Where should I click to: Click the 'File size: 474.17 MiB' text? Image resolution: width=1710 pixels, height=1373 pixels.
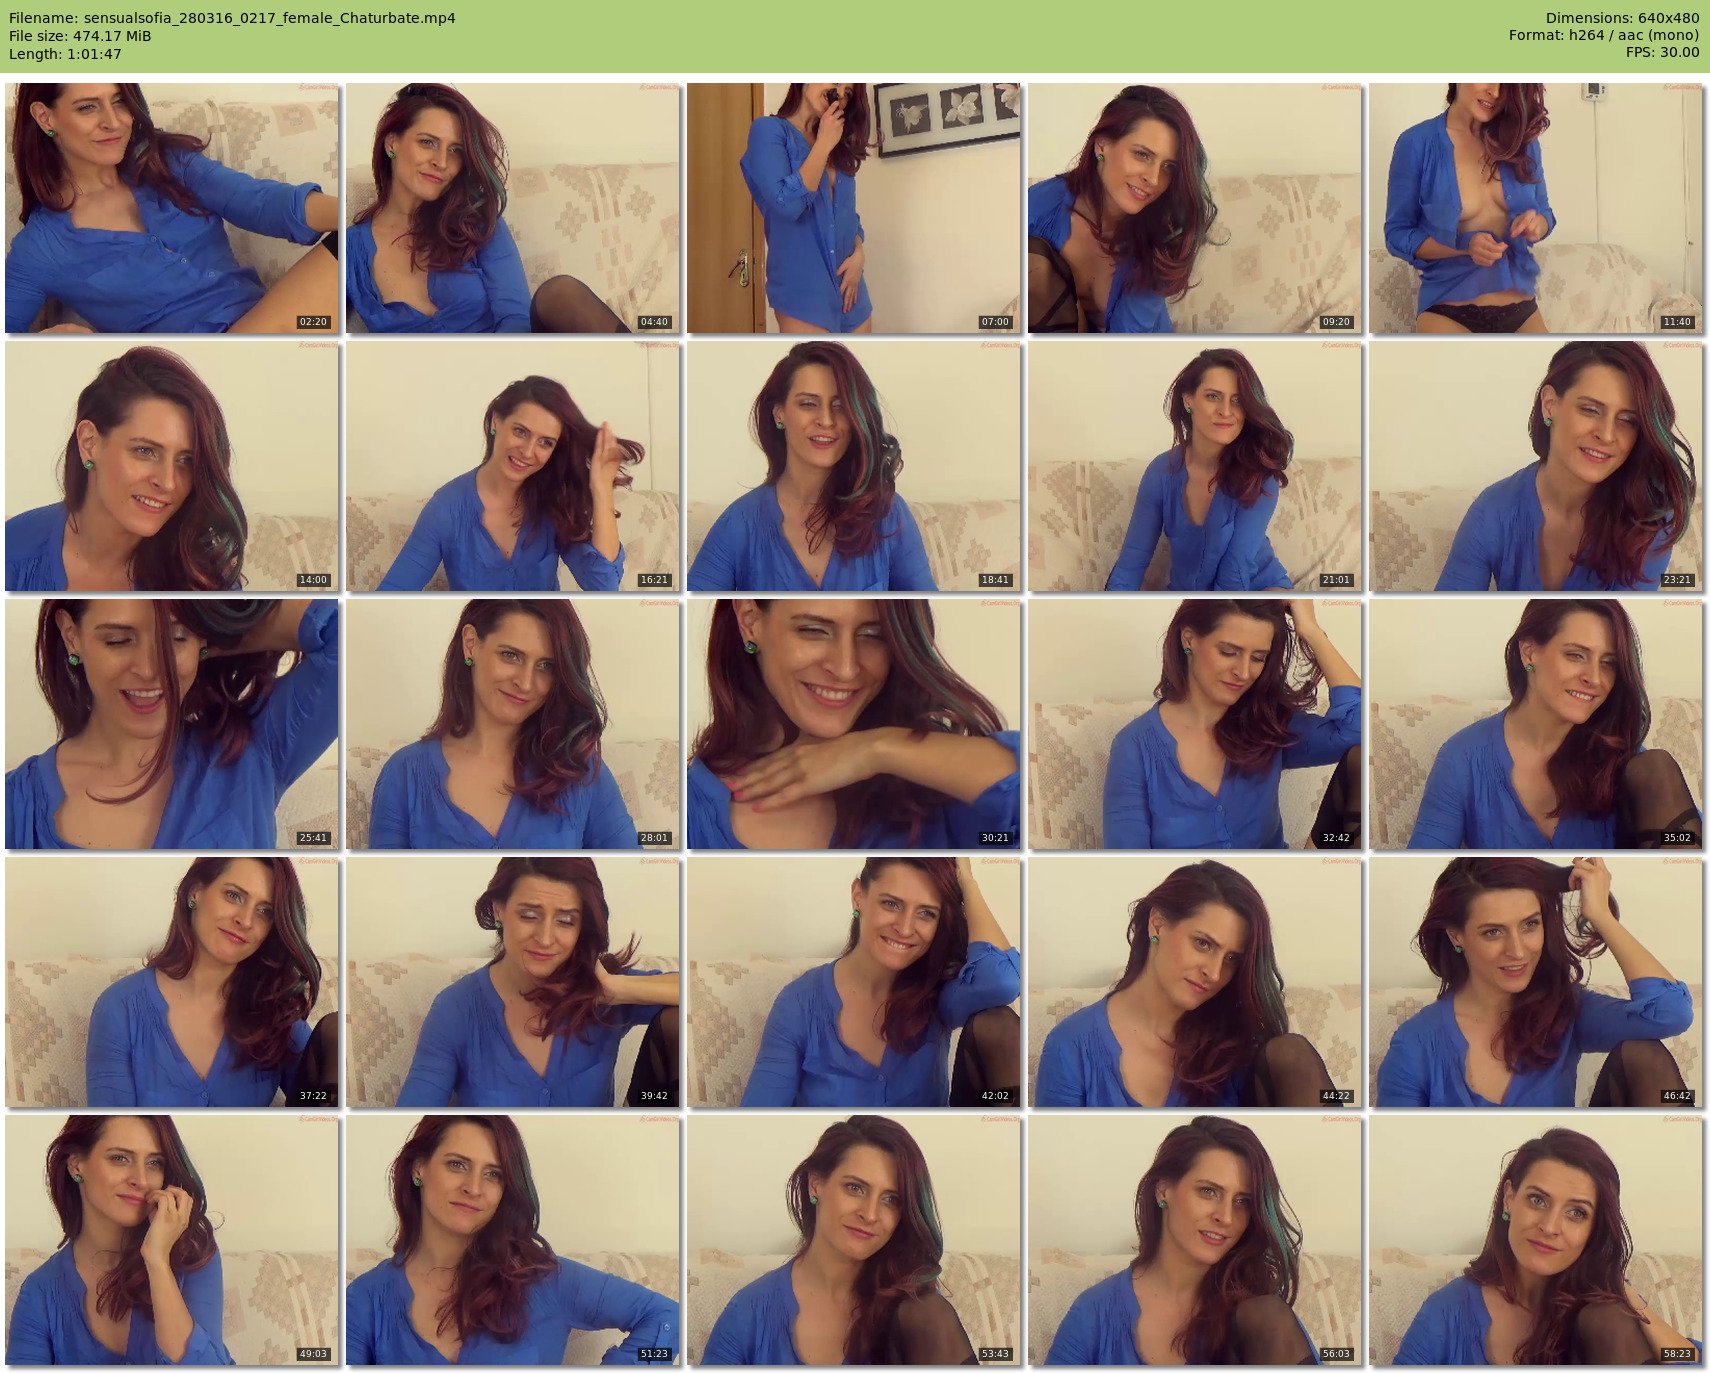[80, 36]
